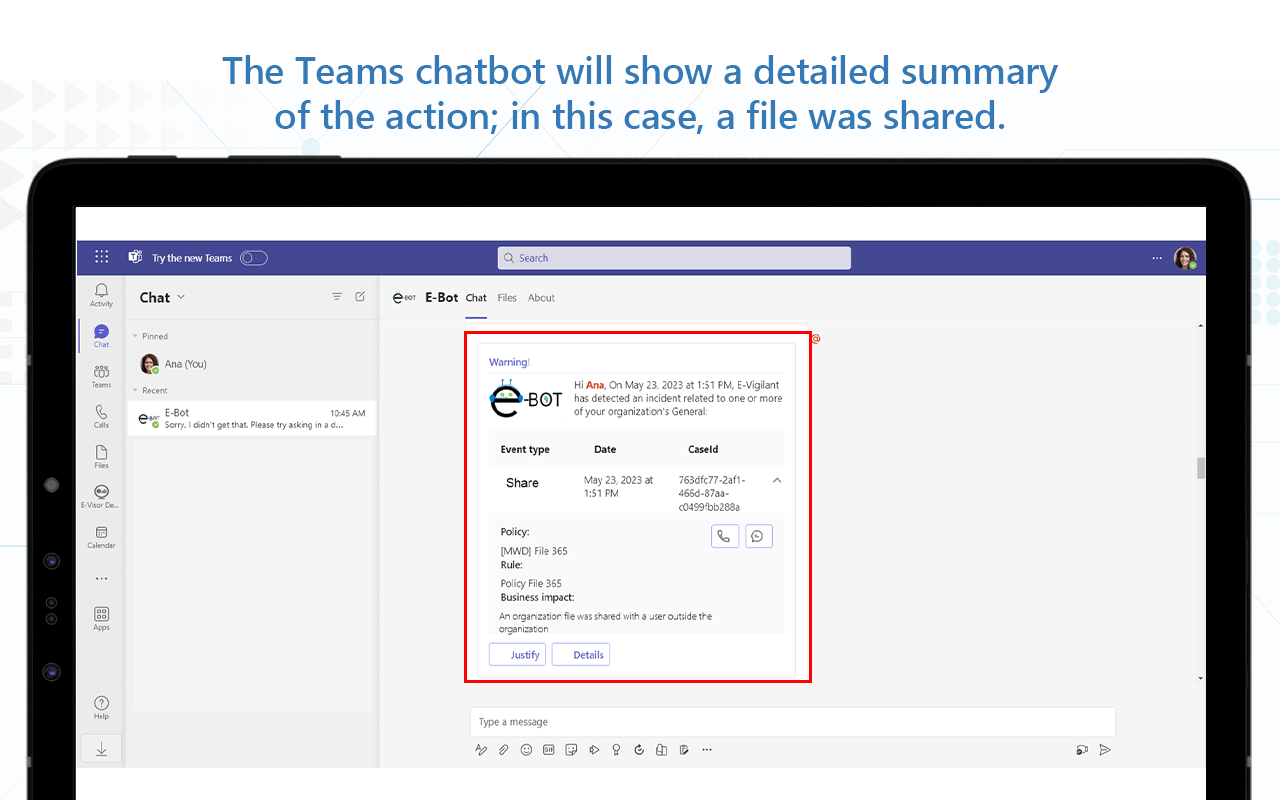This screenshot has width=1280, height=800.
Task: Open the About tab of E-Bot
Action: [x=541, y=298]
